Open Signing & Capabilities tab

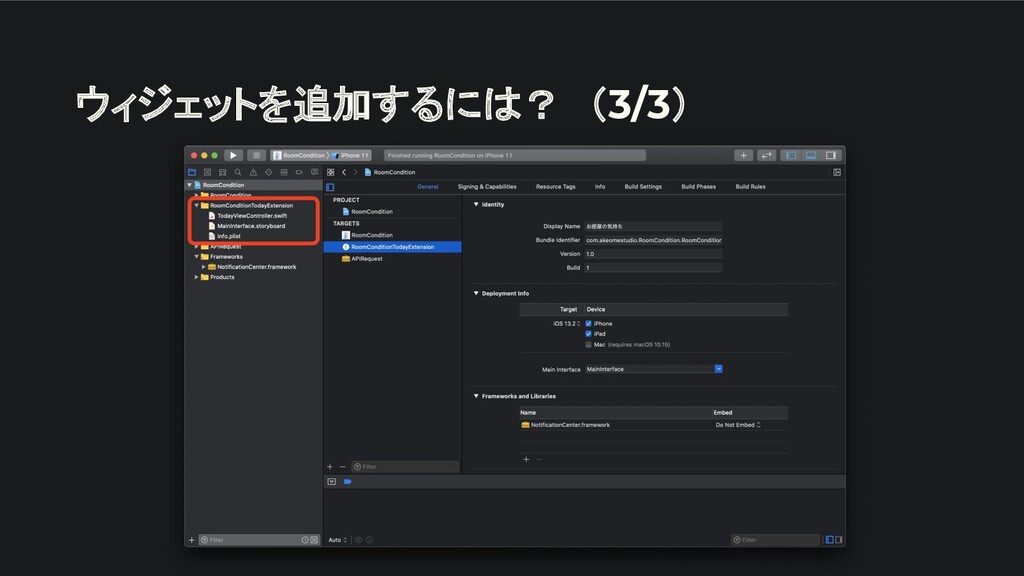coord(487,187)
